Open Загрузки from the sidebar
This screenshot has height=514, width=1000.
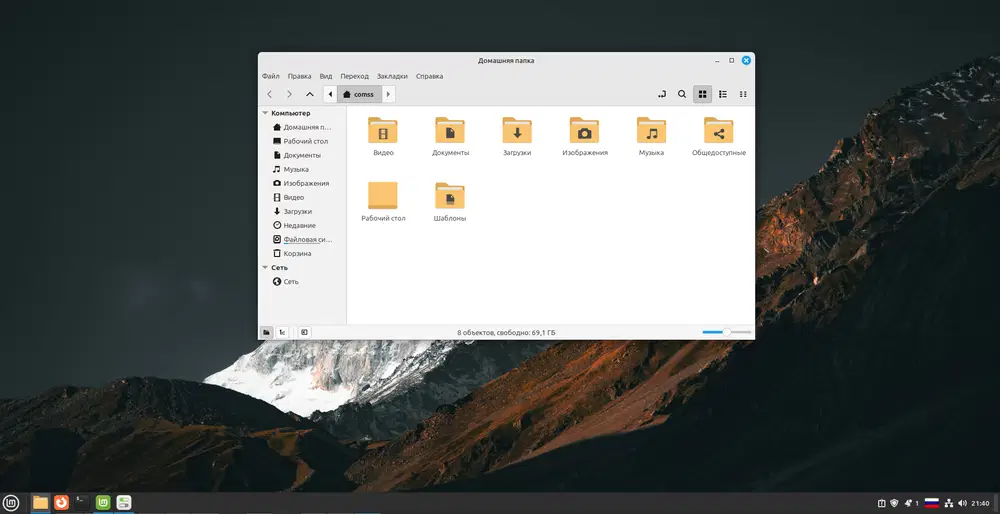(292, 212)
